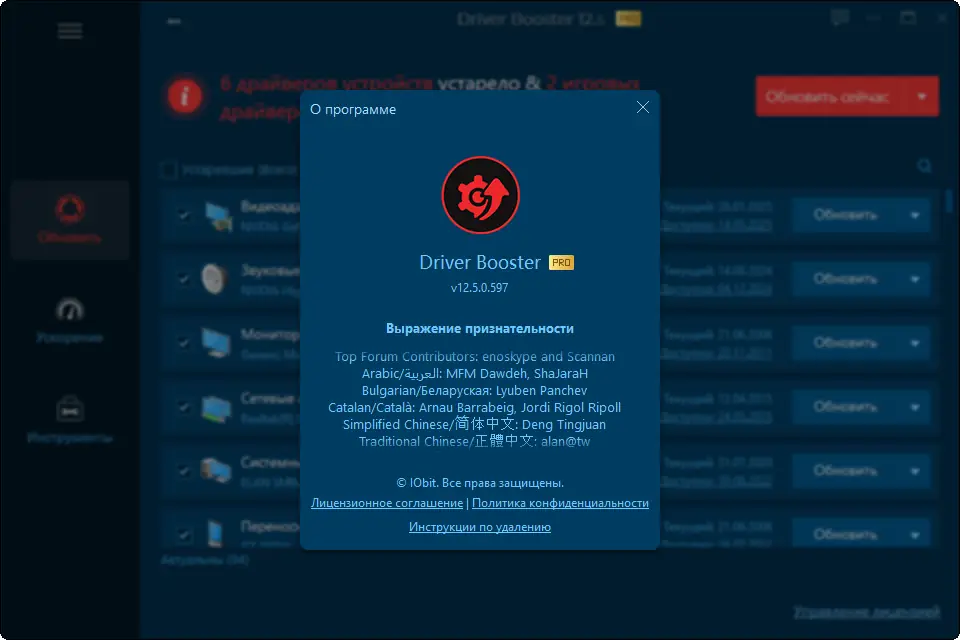Expand dropdown arrow in the Переносные row

click(x=915, y=535)
